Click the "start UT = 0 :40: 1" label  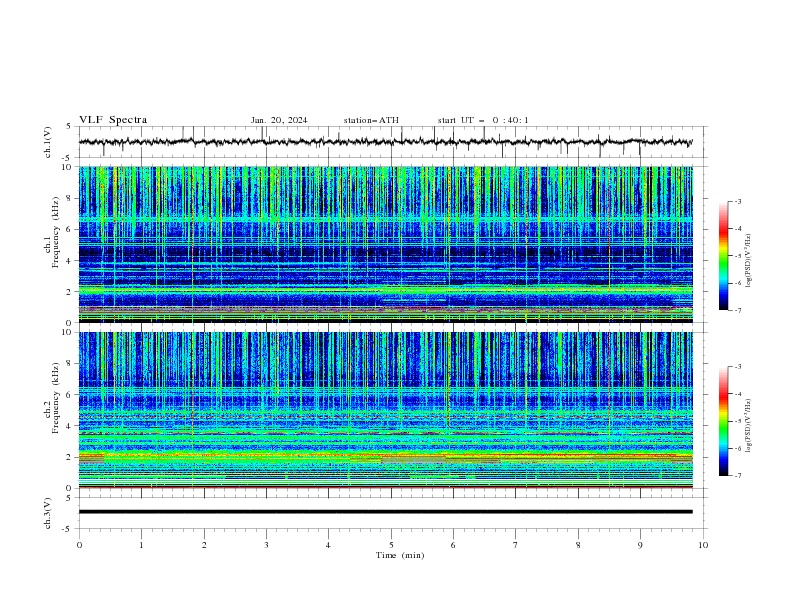click(483, 120)
